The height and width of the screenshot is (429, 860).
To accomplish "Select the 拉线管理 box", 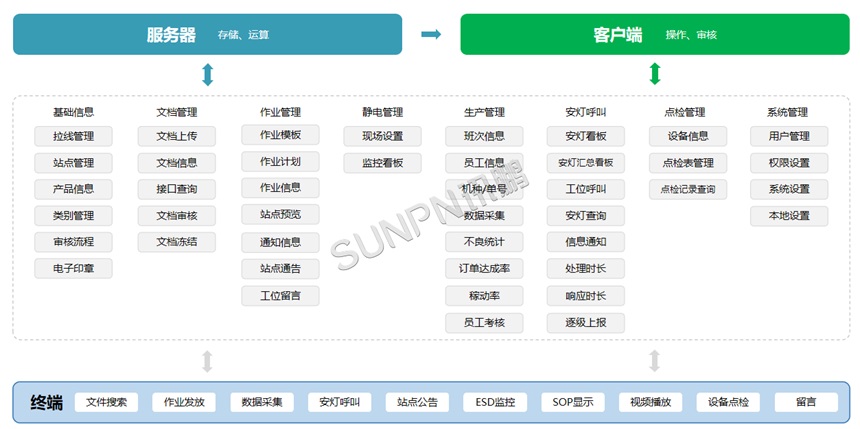I will click(73, 136).
